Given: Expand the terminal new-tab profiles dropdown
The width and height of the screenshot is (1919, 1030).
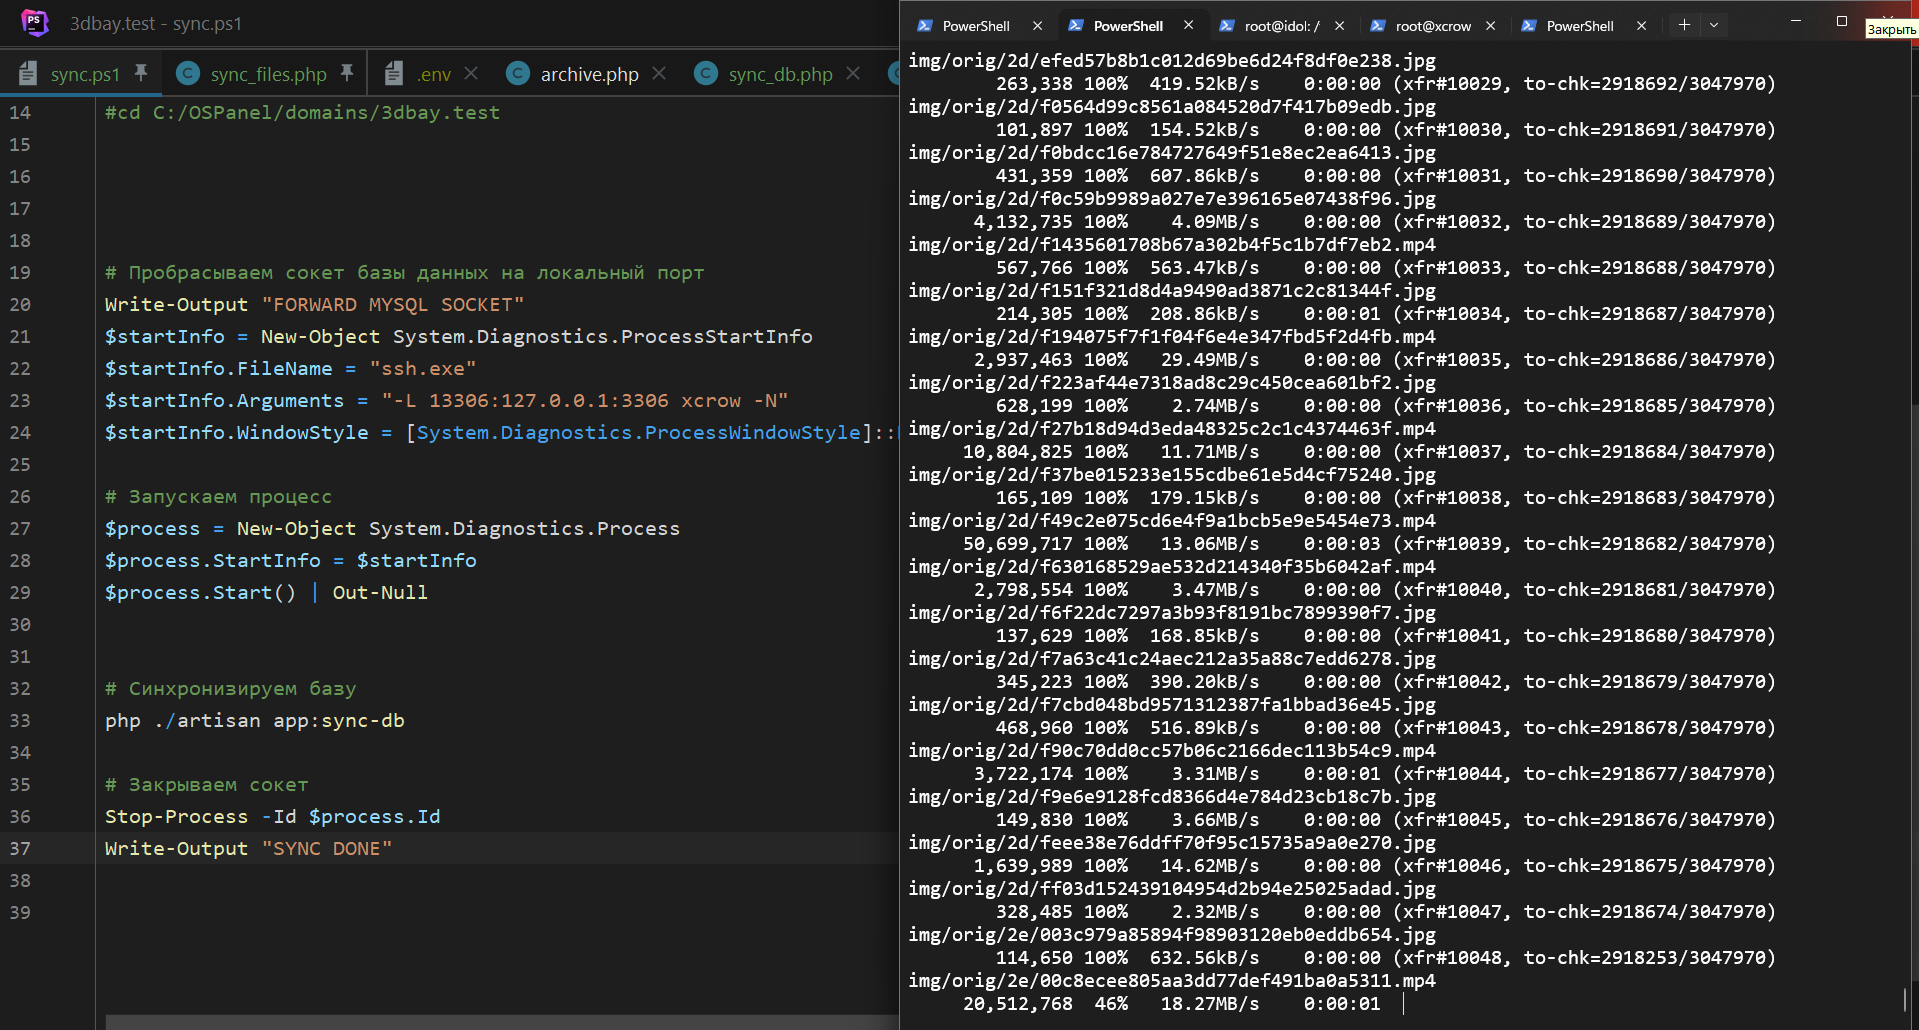Looking at the screenshot, I should pos(1714,25).
